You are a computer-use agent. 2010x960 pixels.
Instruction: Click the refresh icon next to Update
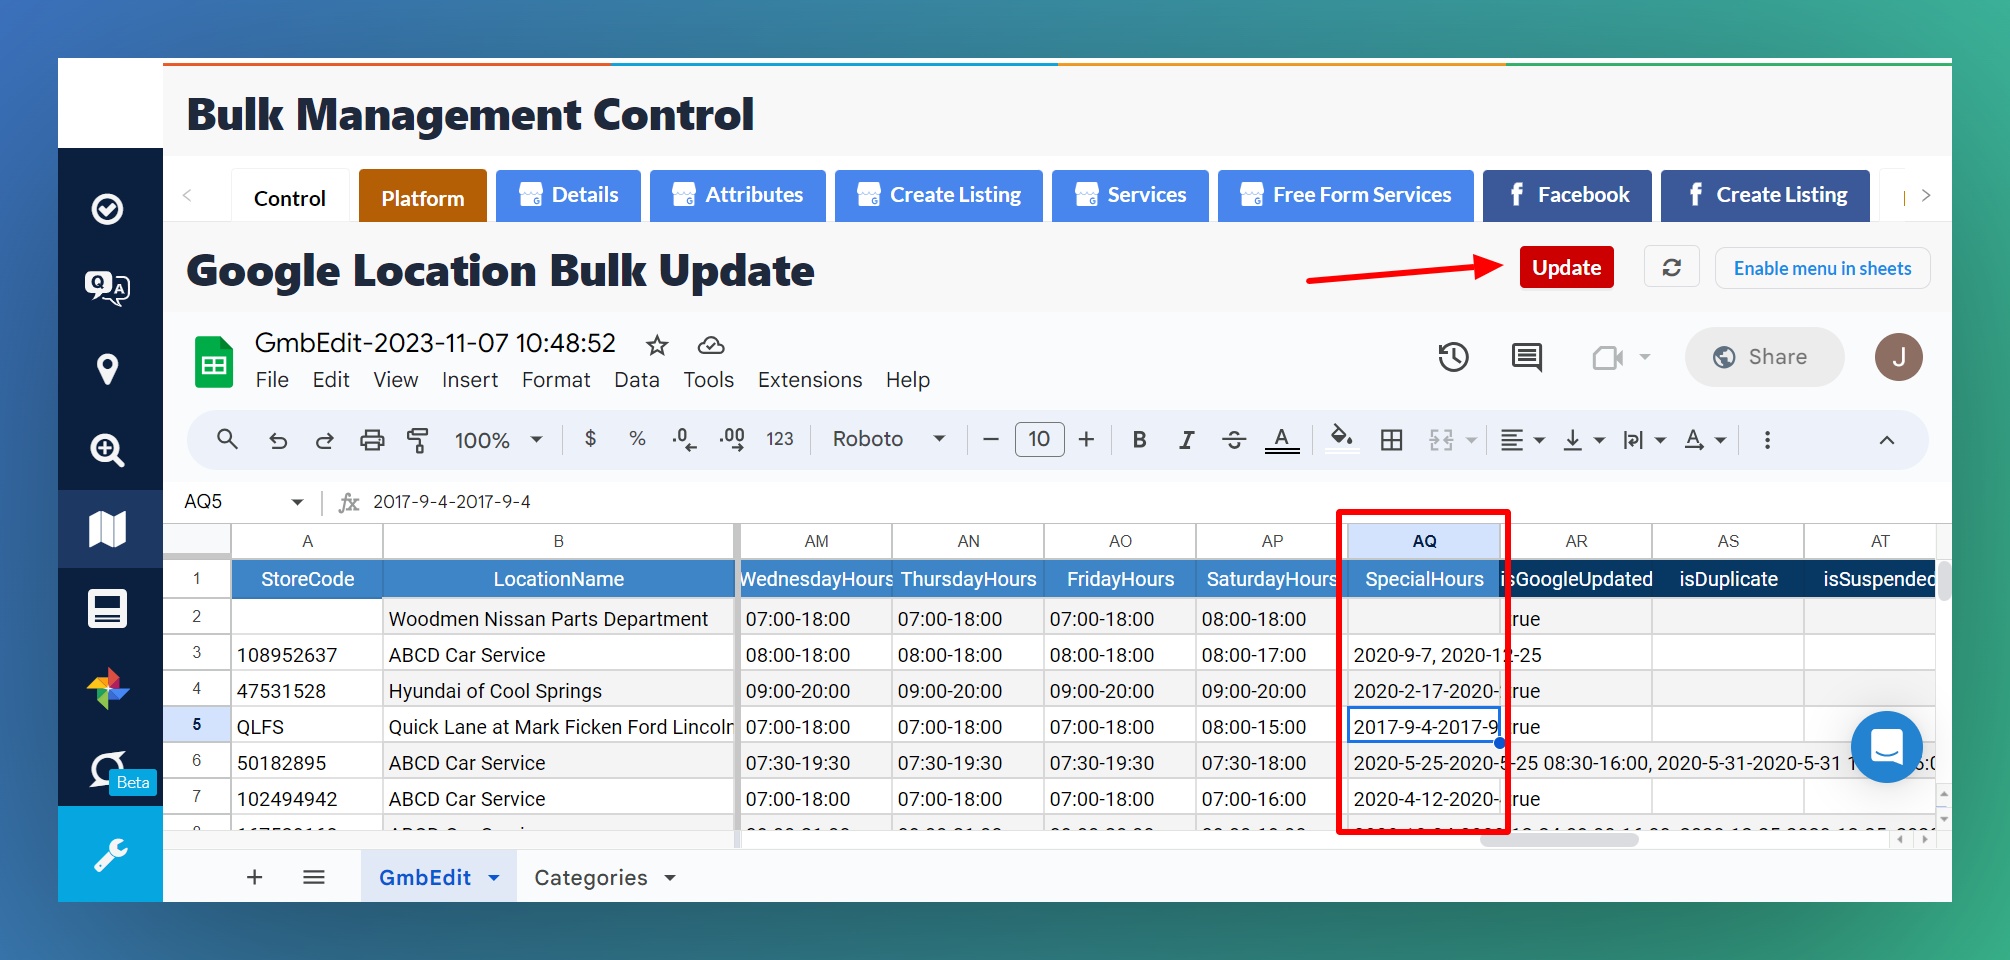(x=1671, y=267)
